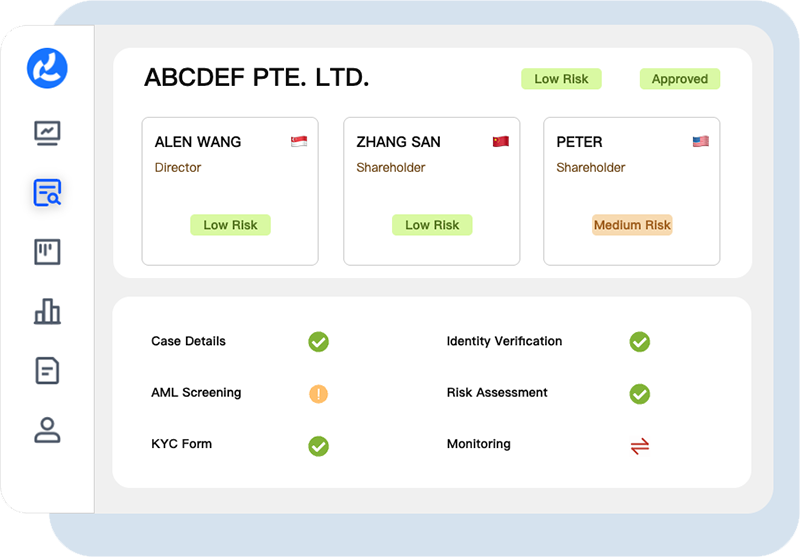This screenshot has width=800, height=557.
Task: Click red arrows icon beside Monitoring
Action: 639,446
